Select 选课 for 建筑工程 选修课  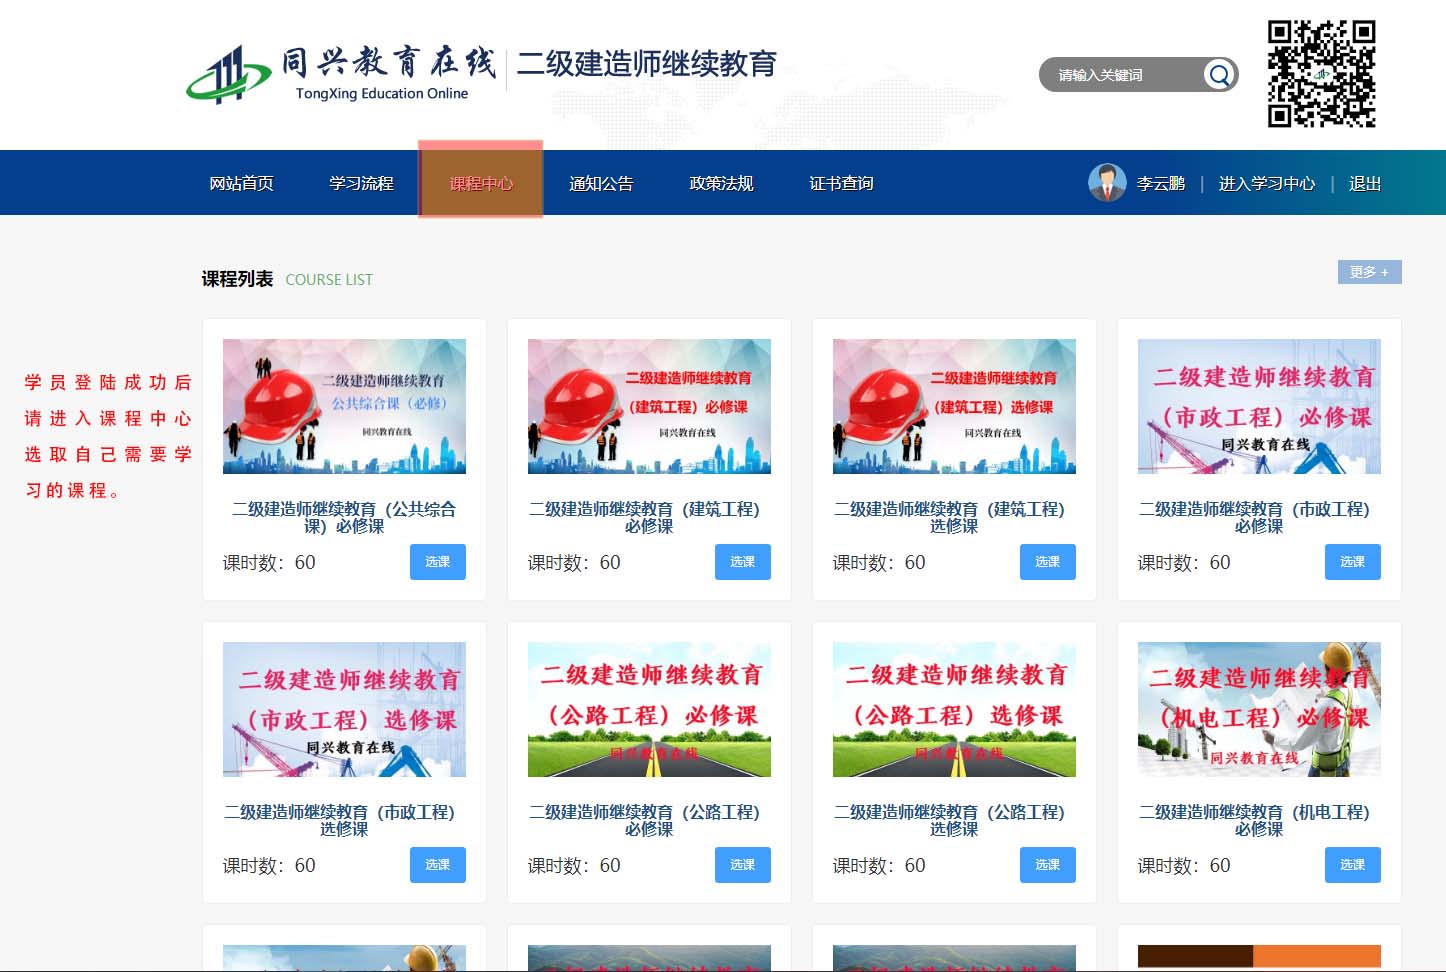point(1048,562)
